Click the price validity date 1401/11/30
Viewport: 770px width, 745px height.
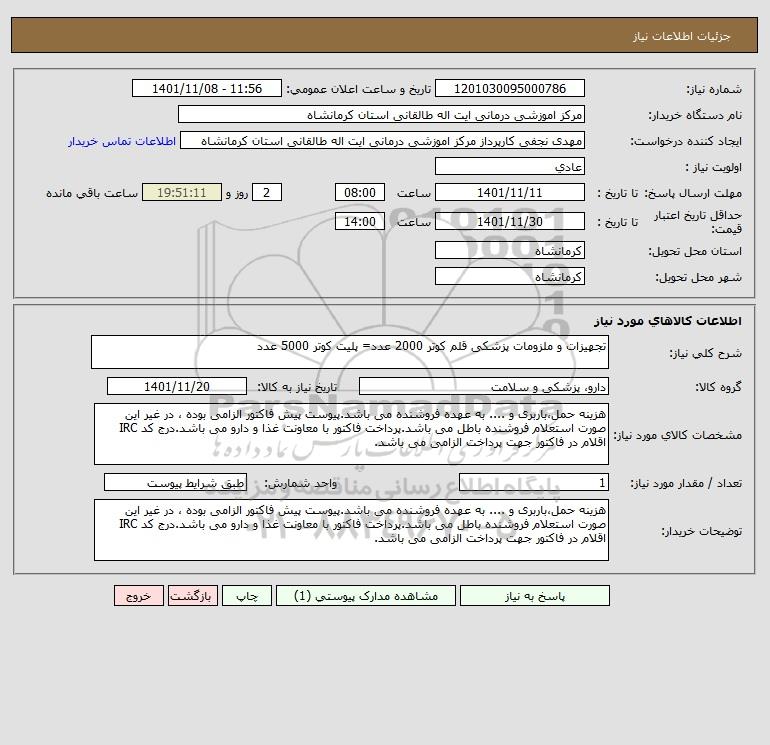pyautogui.click(x=510, y=221)
